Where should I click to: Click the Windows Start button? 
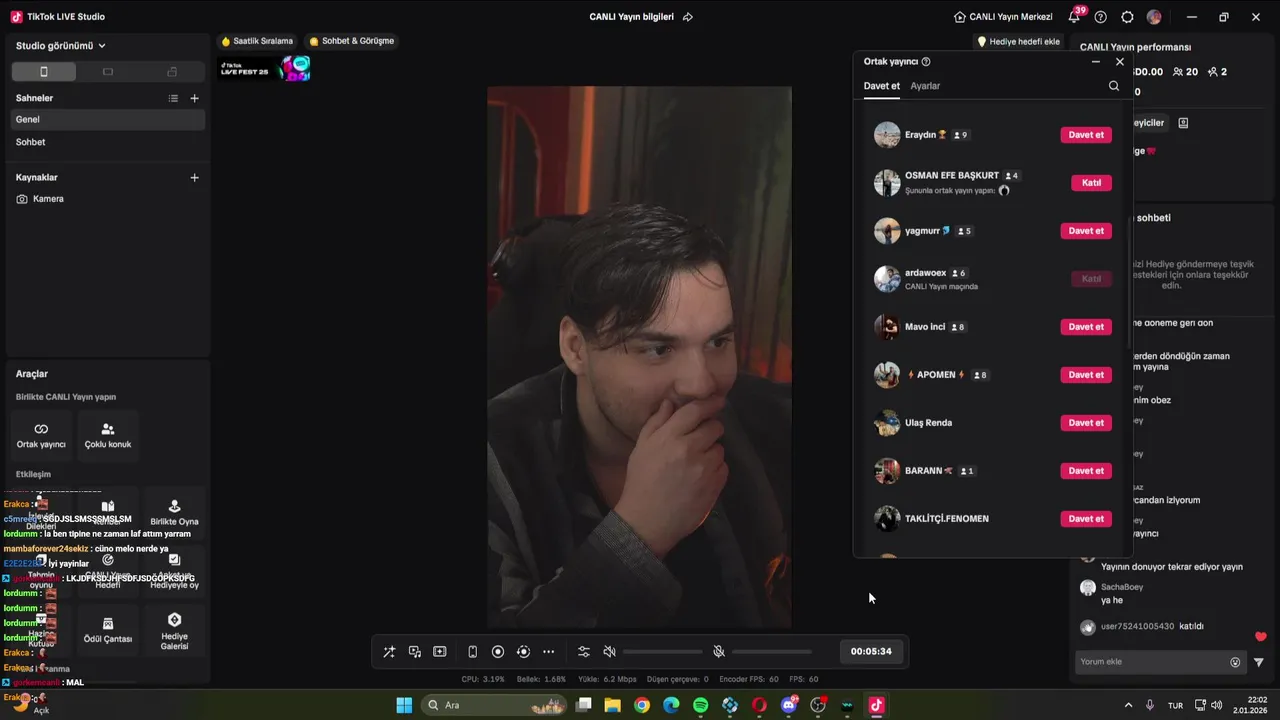[x=404, y=705]
